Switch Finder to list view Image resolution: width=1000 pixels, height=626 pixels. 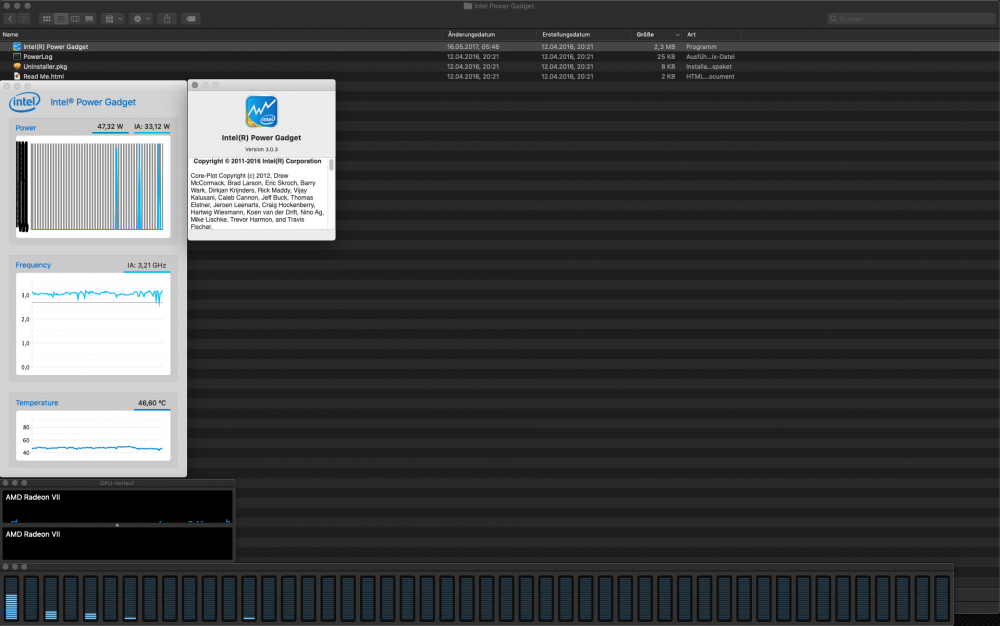[61, 18]
